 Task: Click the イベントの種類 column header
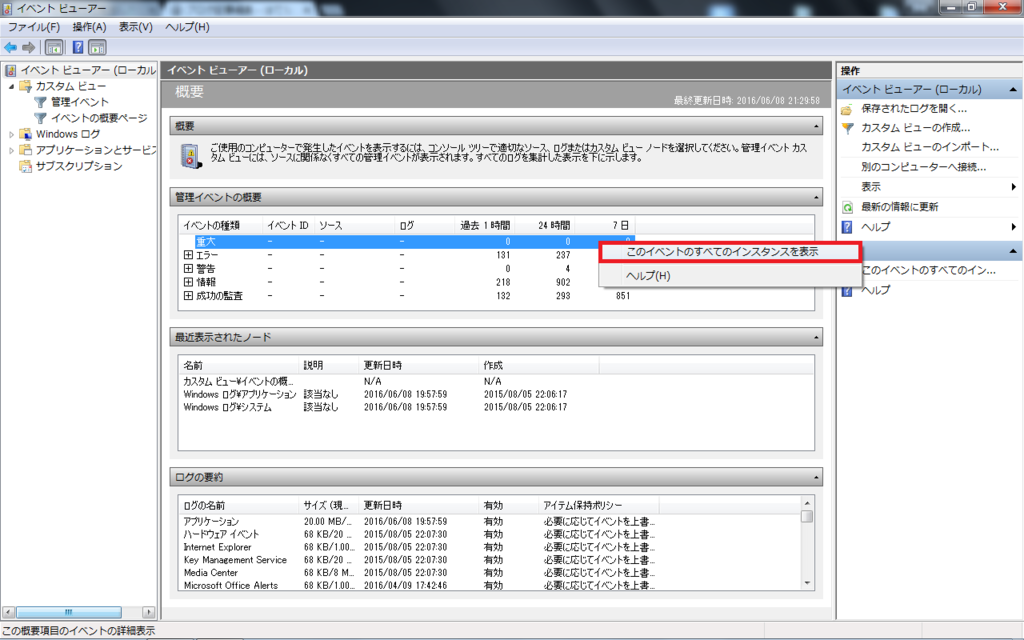221,225
